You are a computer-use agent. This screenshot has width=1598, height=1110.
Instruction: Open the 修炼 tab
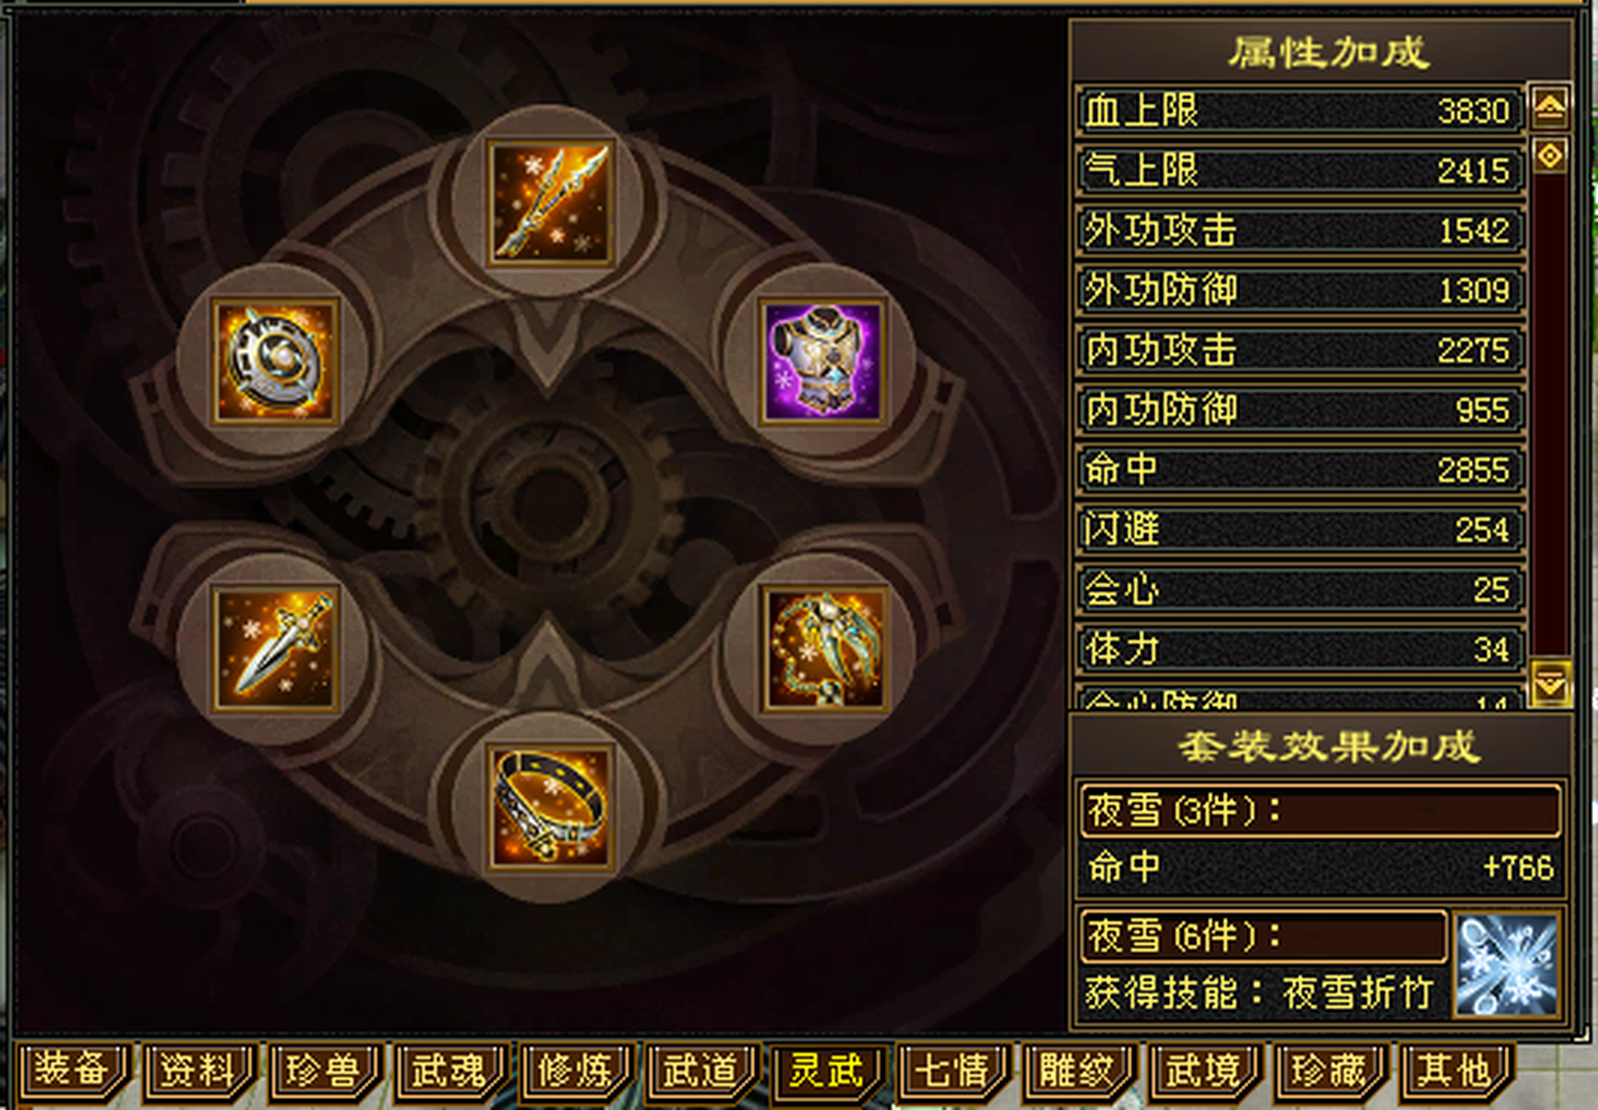(576, 1071)
